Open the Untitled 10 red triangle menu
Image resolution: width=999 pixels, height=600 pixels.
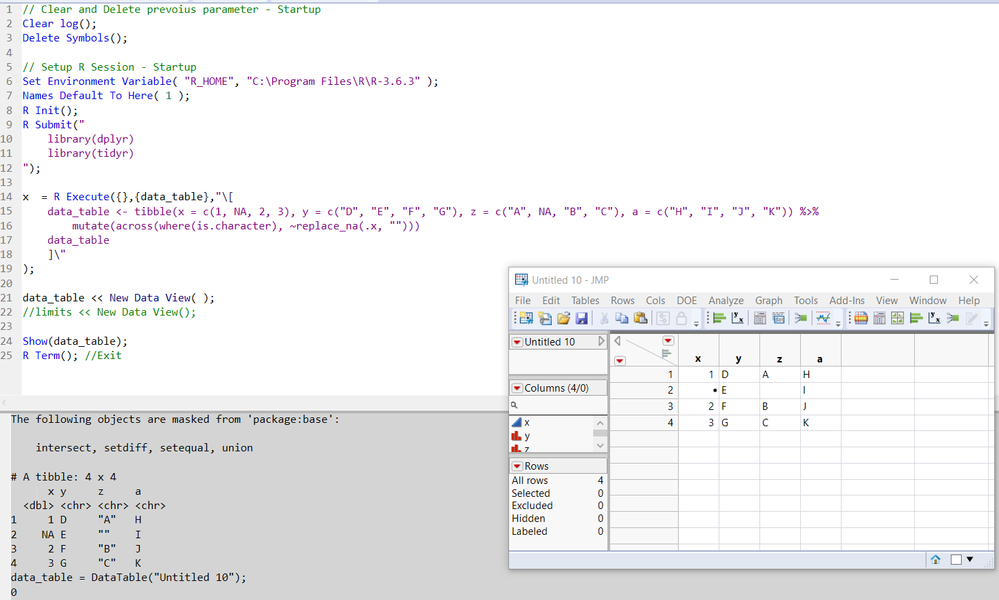pos(517,342)
